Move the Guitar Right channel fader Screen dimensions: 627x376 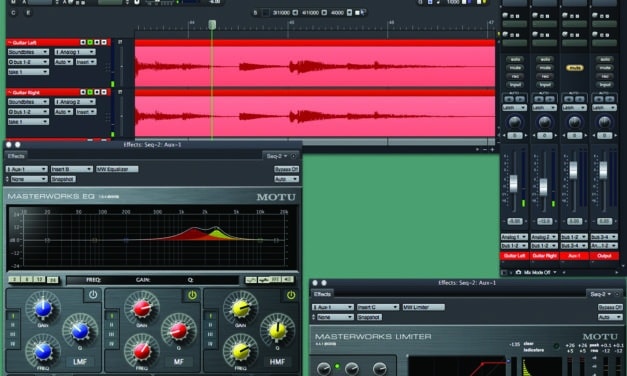coord(543,187)
